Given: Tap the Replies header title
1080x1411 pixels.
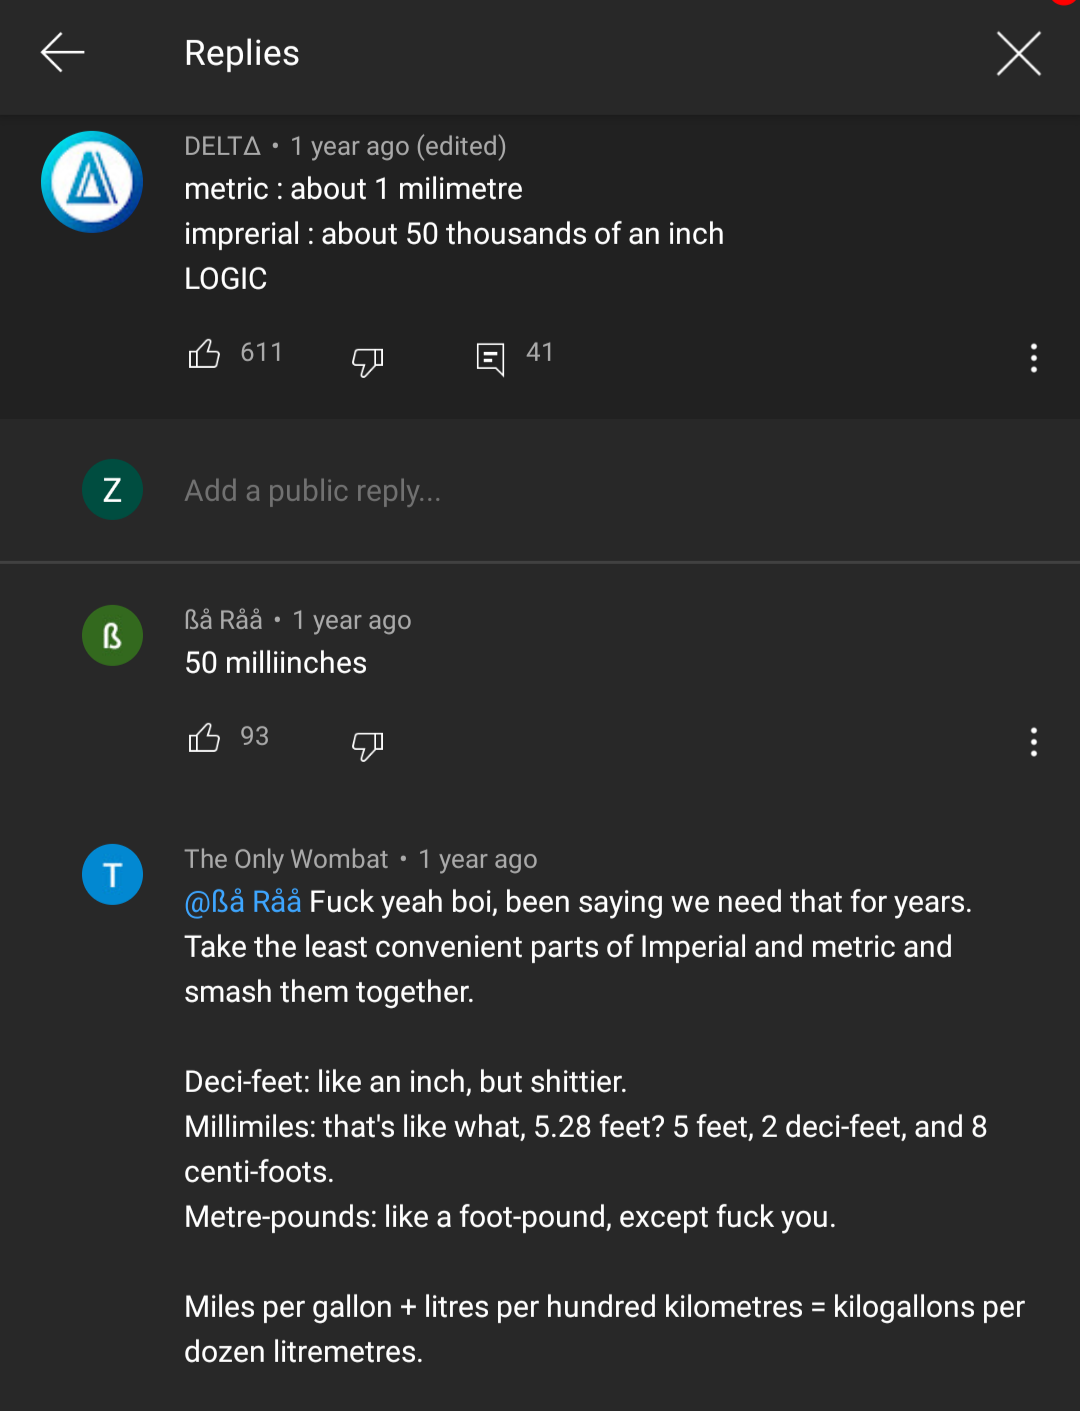Looking at the screenshot, I should [x=242, y=53].
